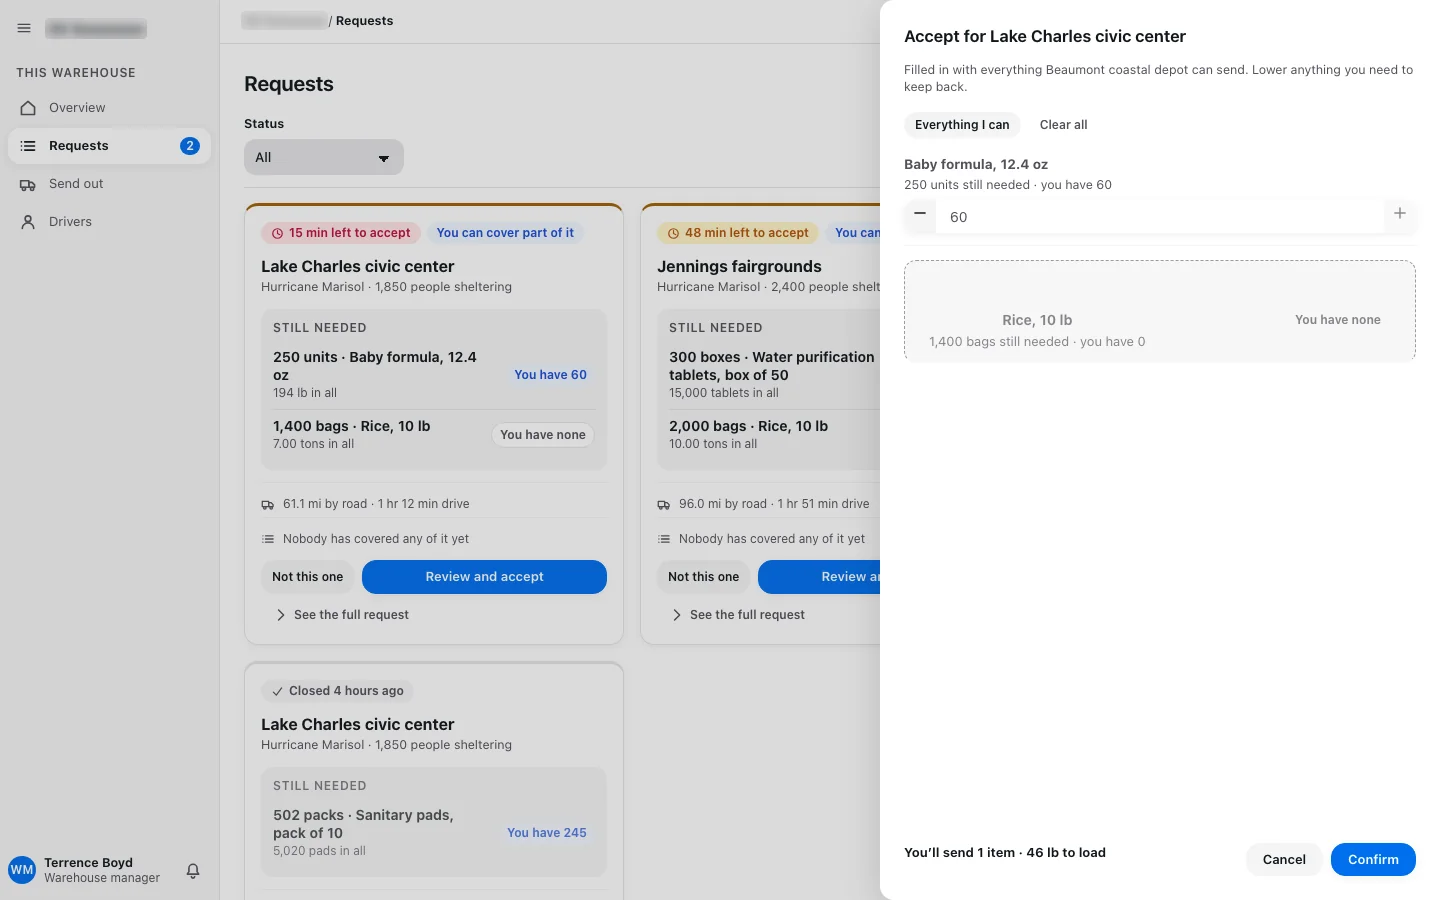This screenshot has width=1440, height=900.
Task: Open the notifications bell
Action: pyautogui.click(x=193, y=871)
